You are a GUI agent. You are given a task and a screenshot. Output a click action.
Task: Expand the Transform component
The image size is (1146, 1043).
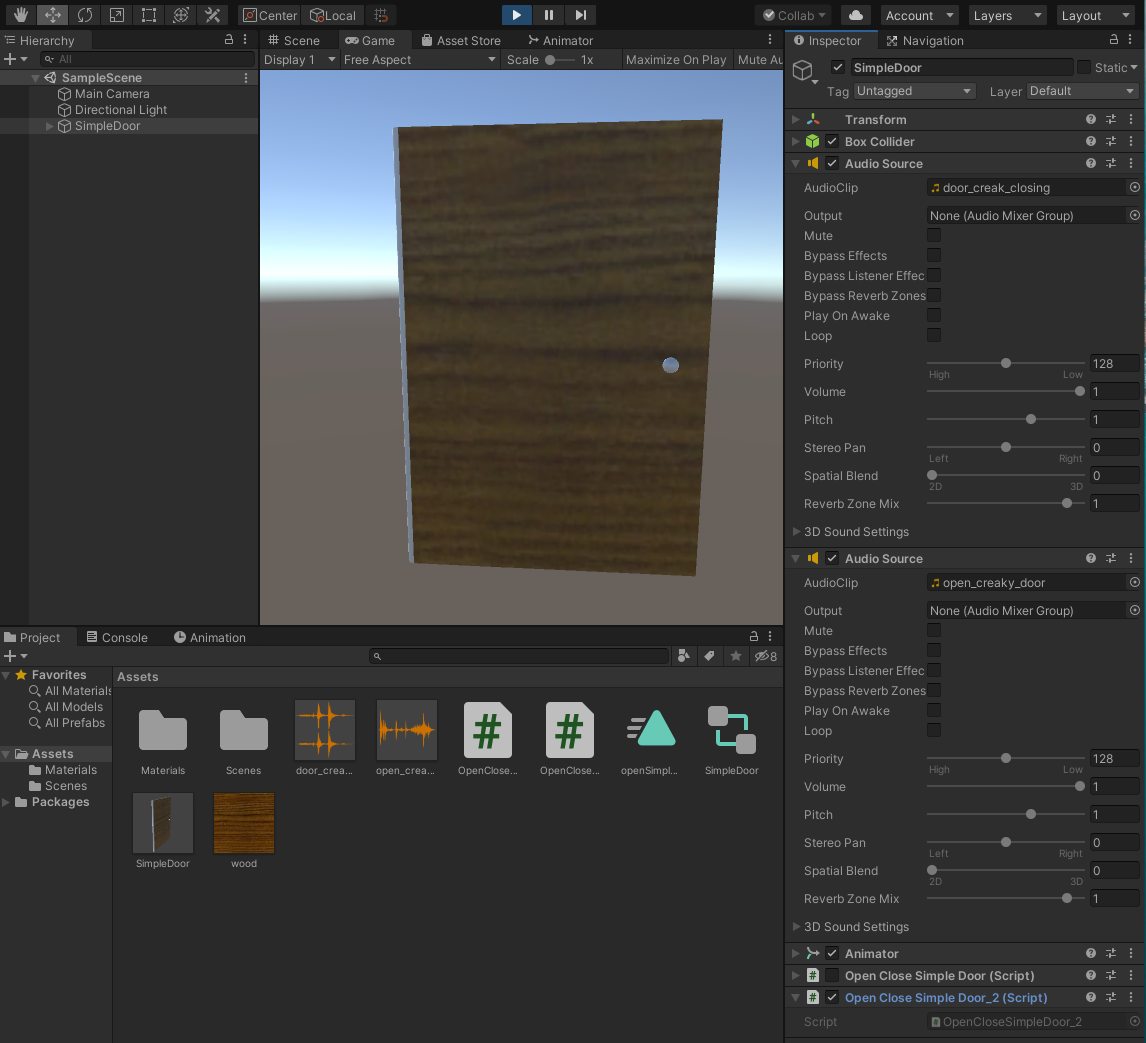click(796, 119)
